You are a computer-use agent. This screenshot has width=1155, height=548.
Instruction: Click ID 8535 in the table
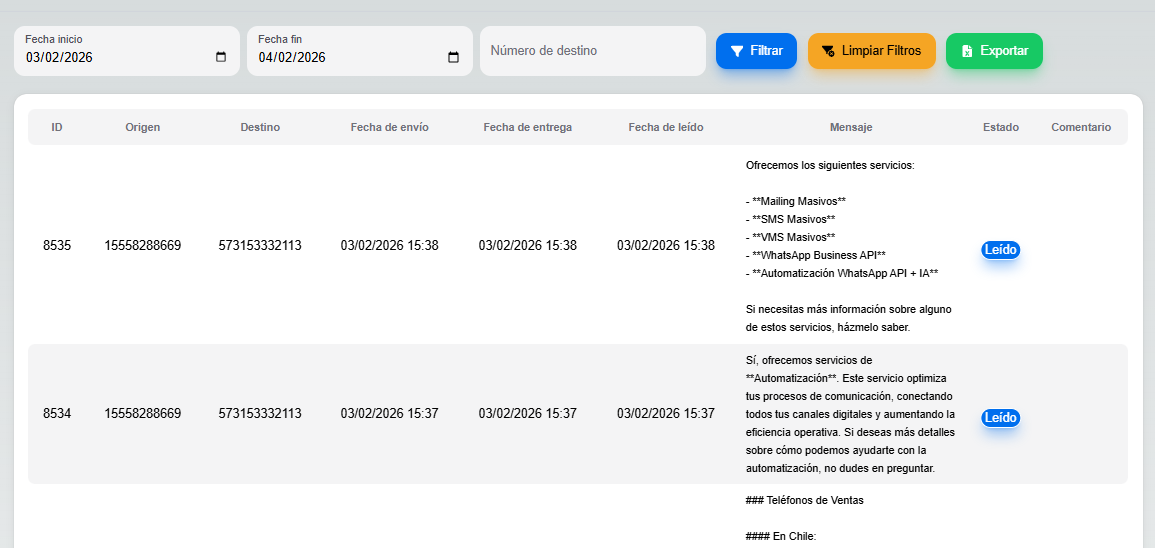(x=57, y=245)
